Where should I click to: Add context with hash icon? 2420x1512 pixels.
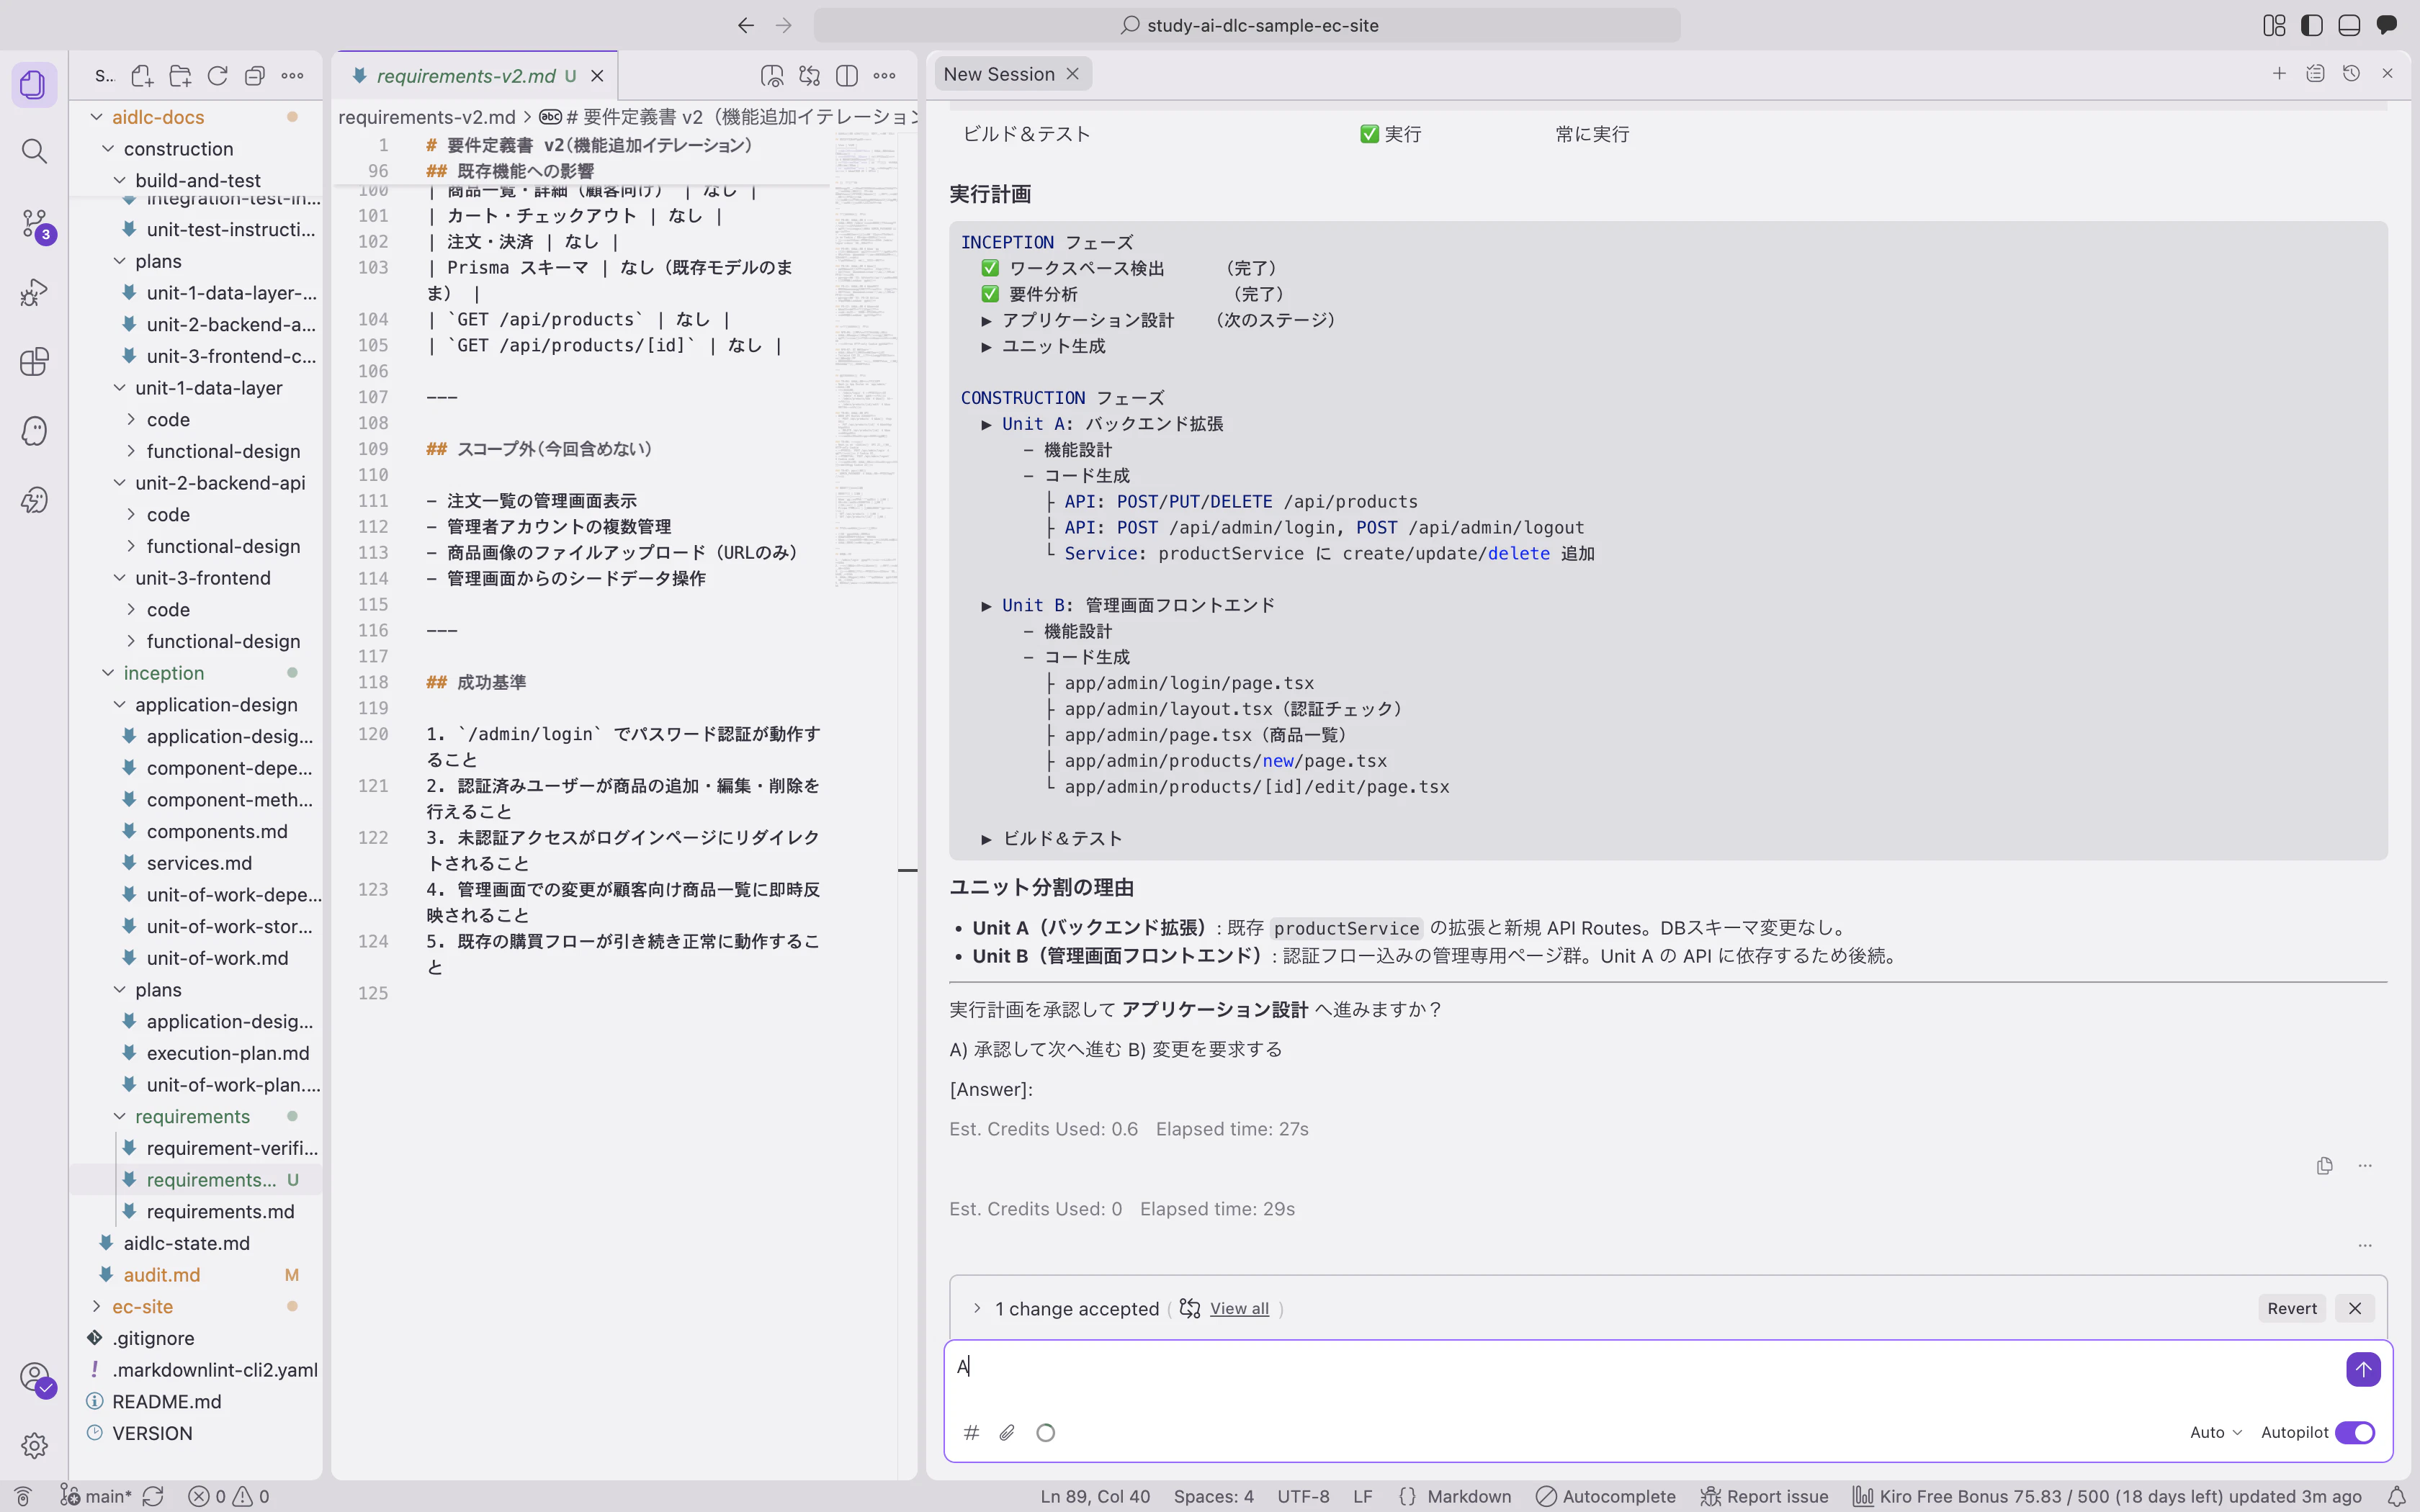(x=971, y=1432)
